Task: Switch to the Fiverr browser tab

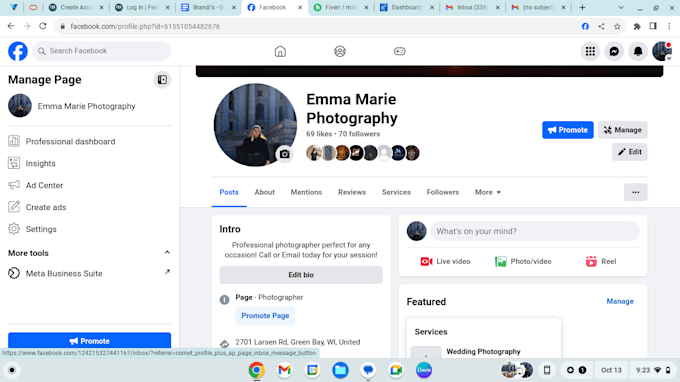Action: [x=341, y=7]
